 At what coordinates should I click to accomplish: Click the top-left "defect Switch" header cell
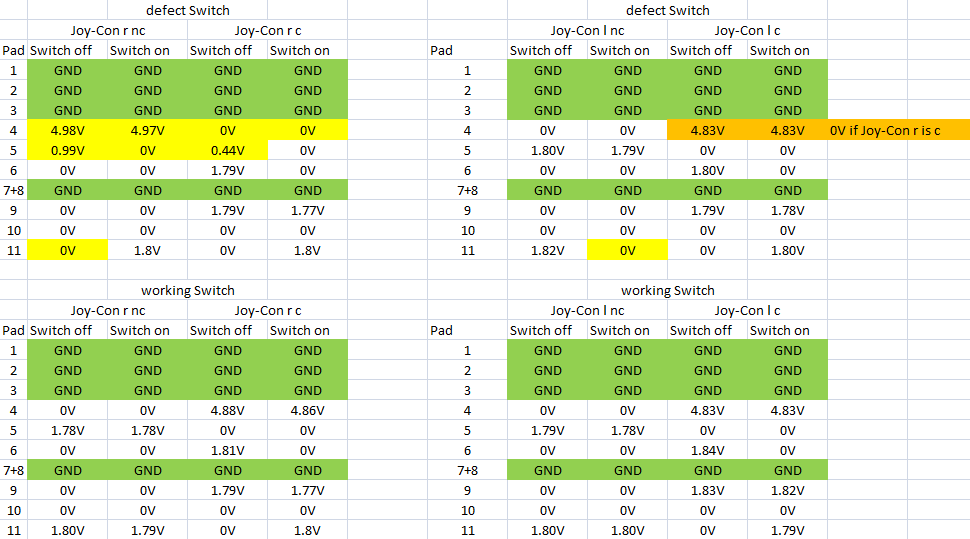point(187,10)
